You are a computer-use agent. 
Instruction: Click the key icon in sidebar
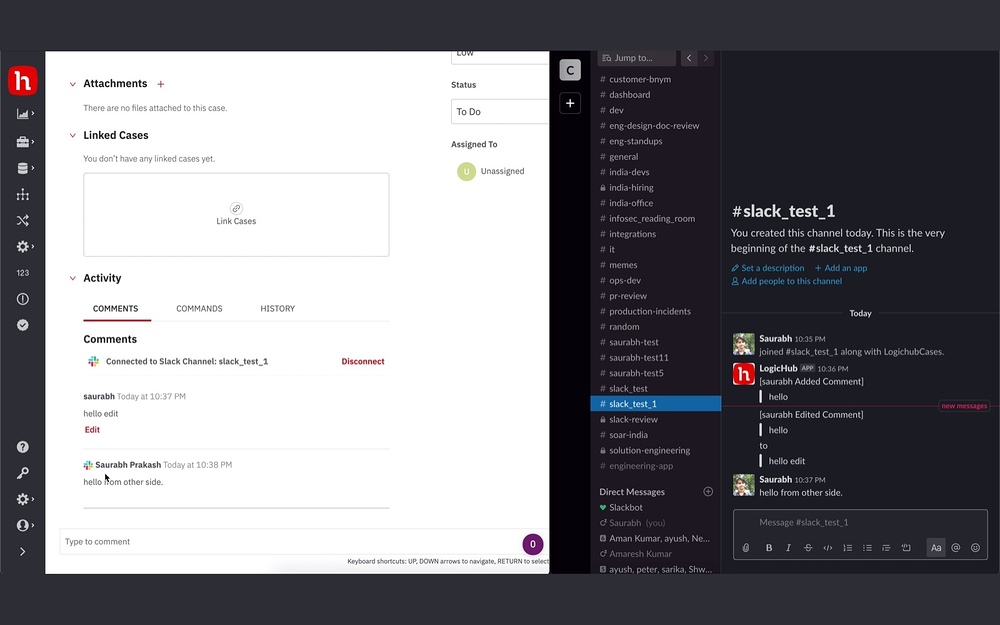click(22, 473)
